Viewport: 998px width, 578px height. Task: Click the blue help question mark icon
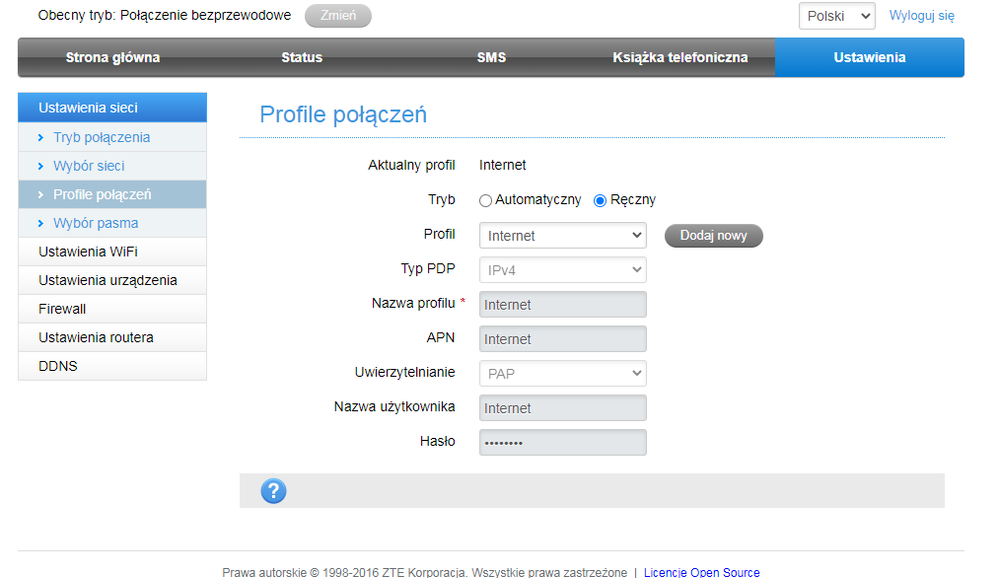(273, 491)
